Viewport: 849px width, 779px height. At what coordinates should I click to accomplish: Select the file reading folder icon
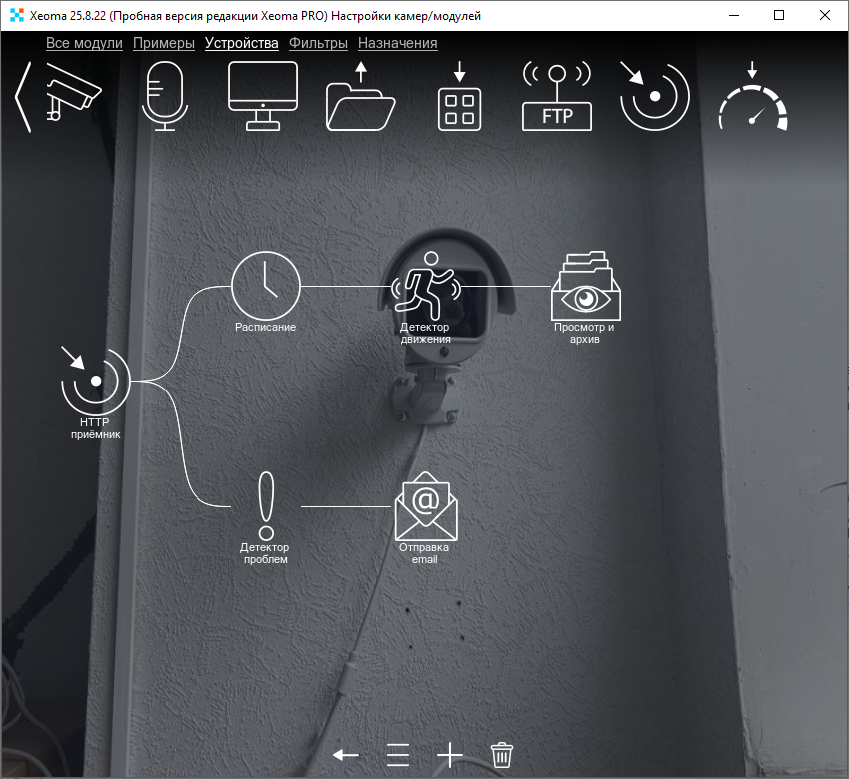[361, 100]
